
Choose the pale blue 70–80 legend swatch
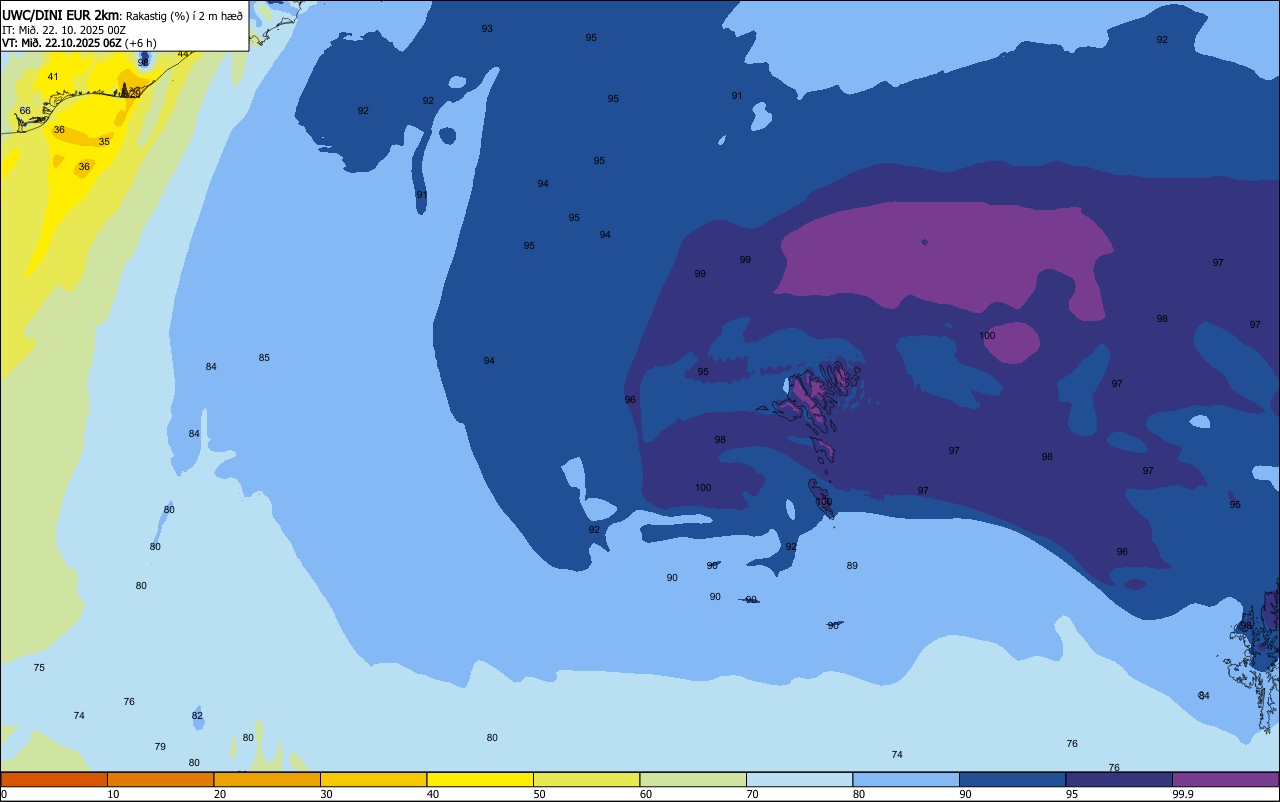pyautogui.click(x=799, y=780)
